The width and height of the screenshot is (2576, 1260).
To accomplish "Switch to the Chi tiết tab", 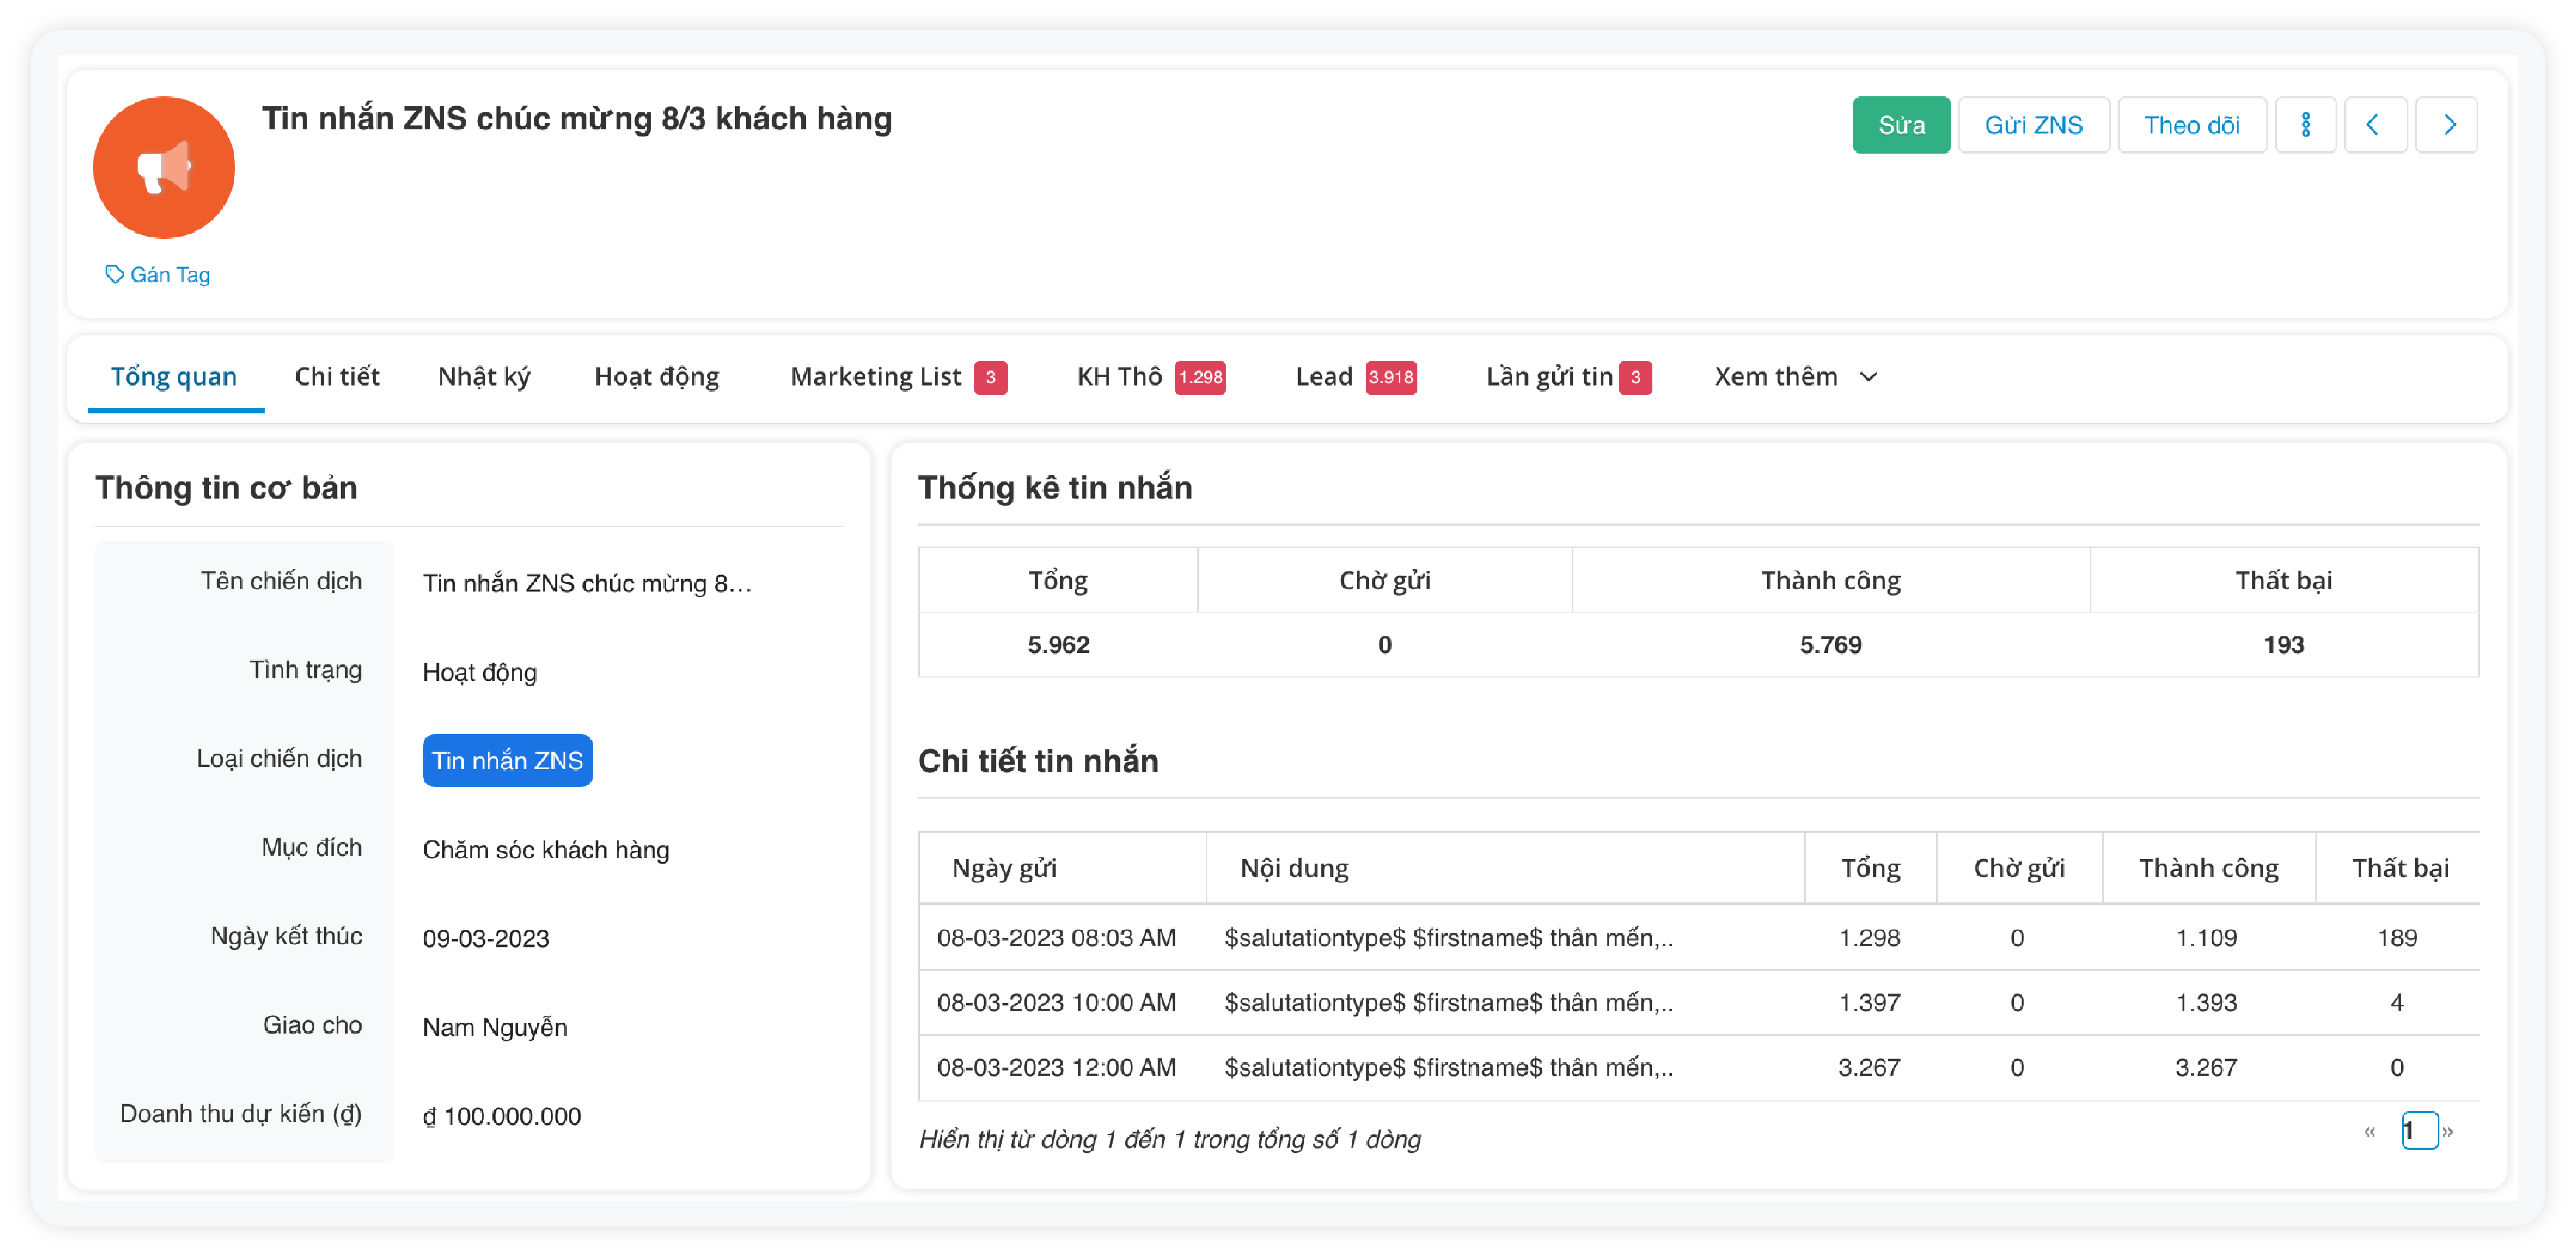I will click(x=337, y=377).
